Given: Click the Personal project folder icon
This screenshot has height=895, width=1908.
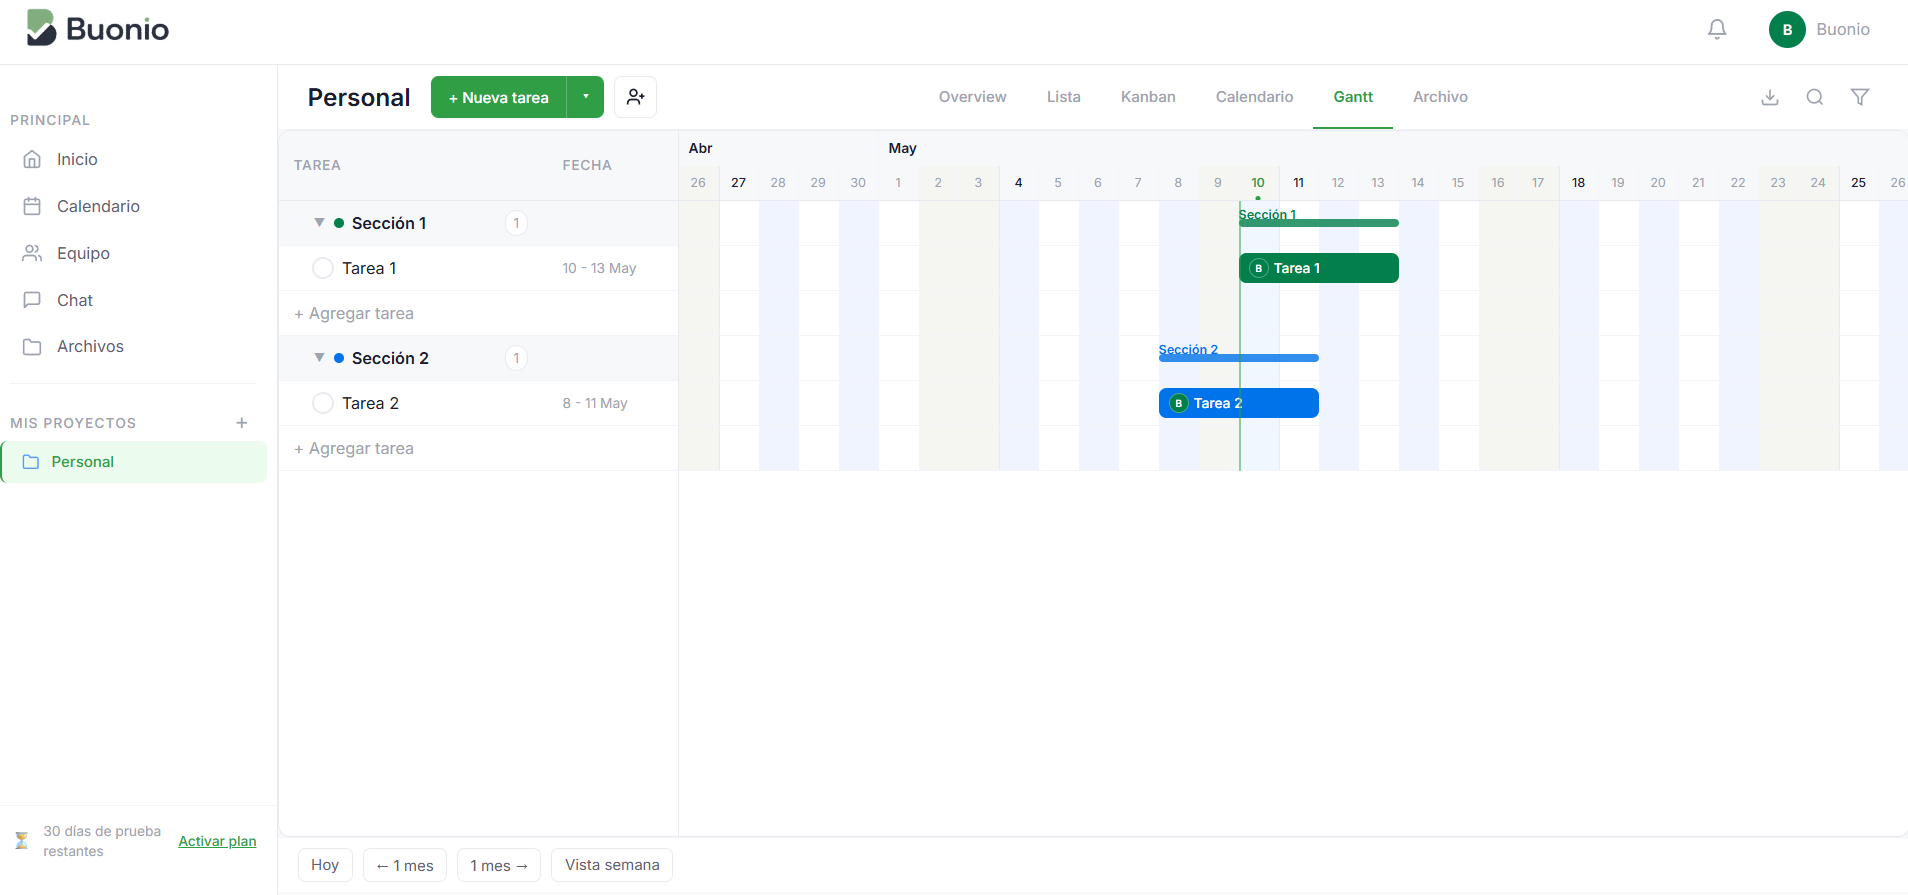Looking at the screenshot, I should point(31,462).
